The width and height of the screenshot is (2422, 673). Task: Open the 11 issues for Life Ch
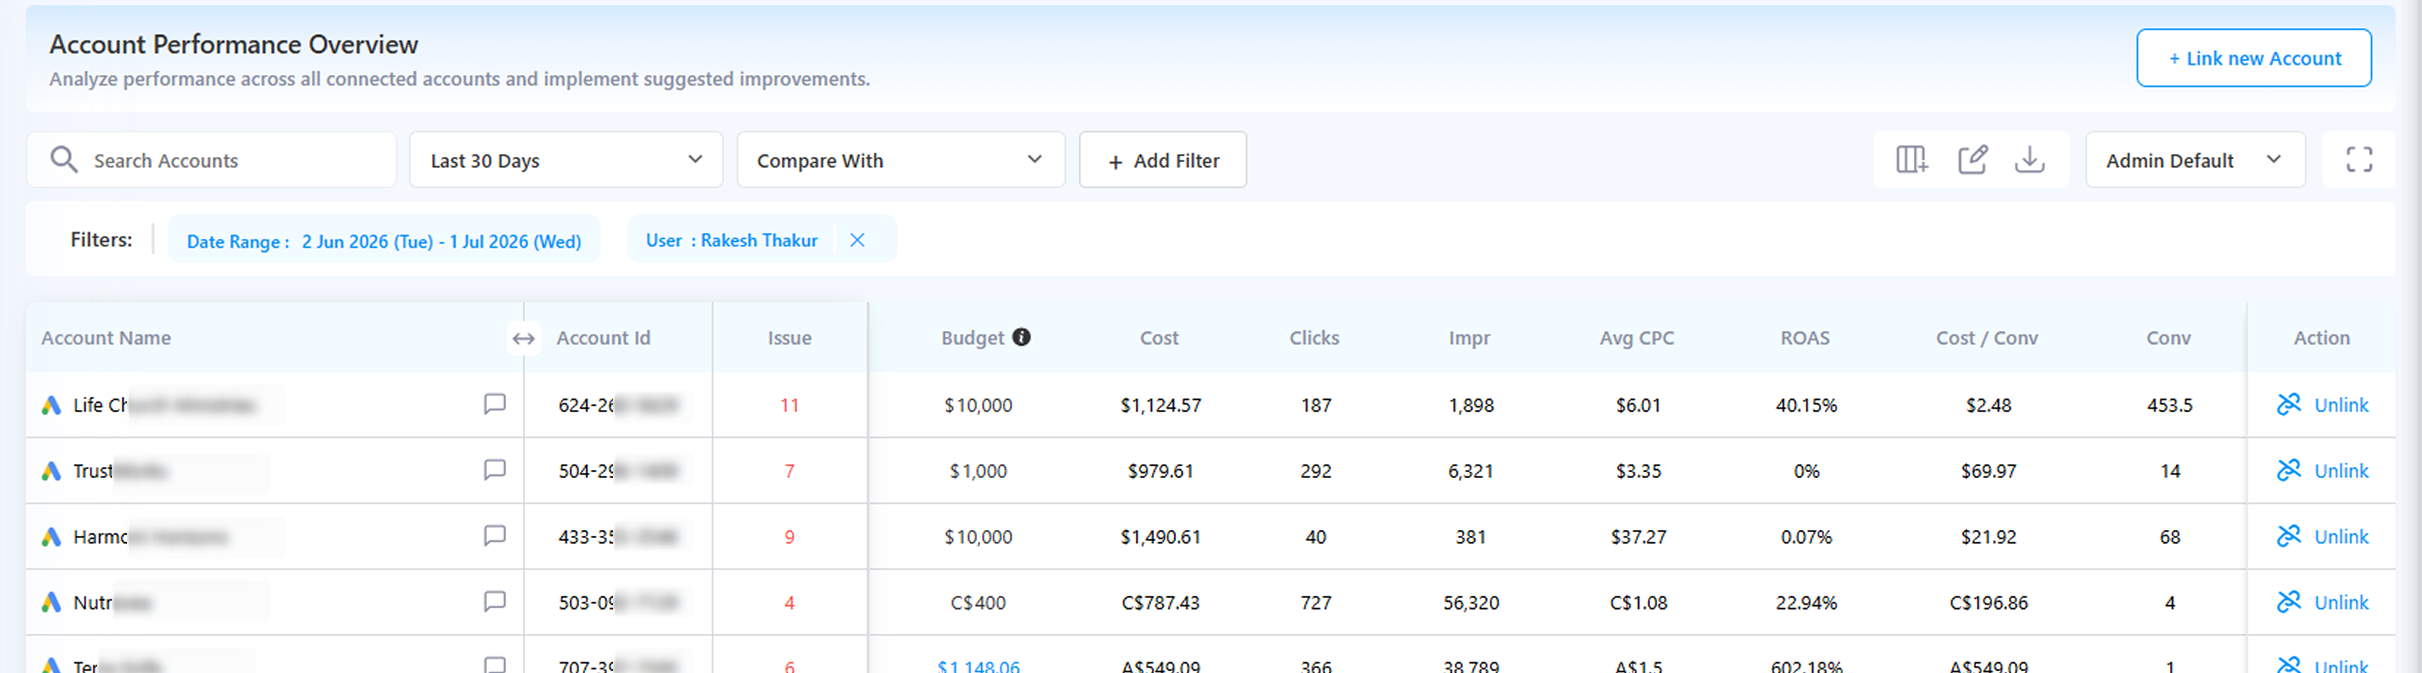point(789,405)
